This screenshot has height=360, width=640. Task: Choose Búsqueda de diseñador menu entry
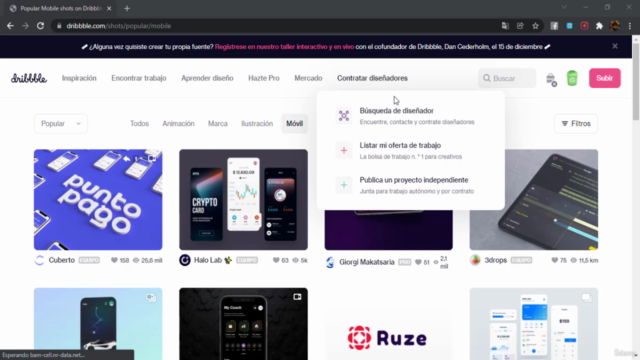click(x=411, y=116)
